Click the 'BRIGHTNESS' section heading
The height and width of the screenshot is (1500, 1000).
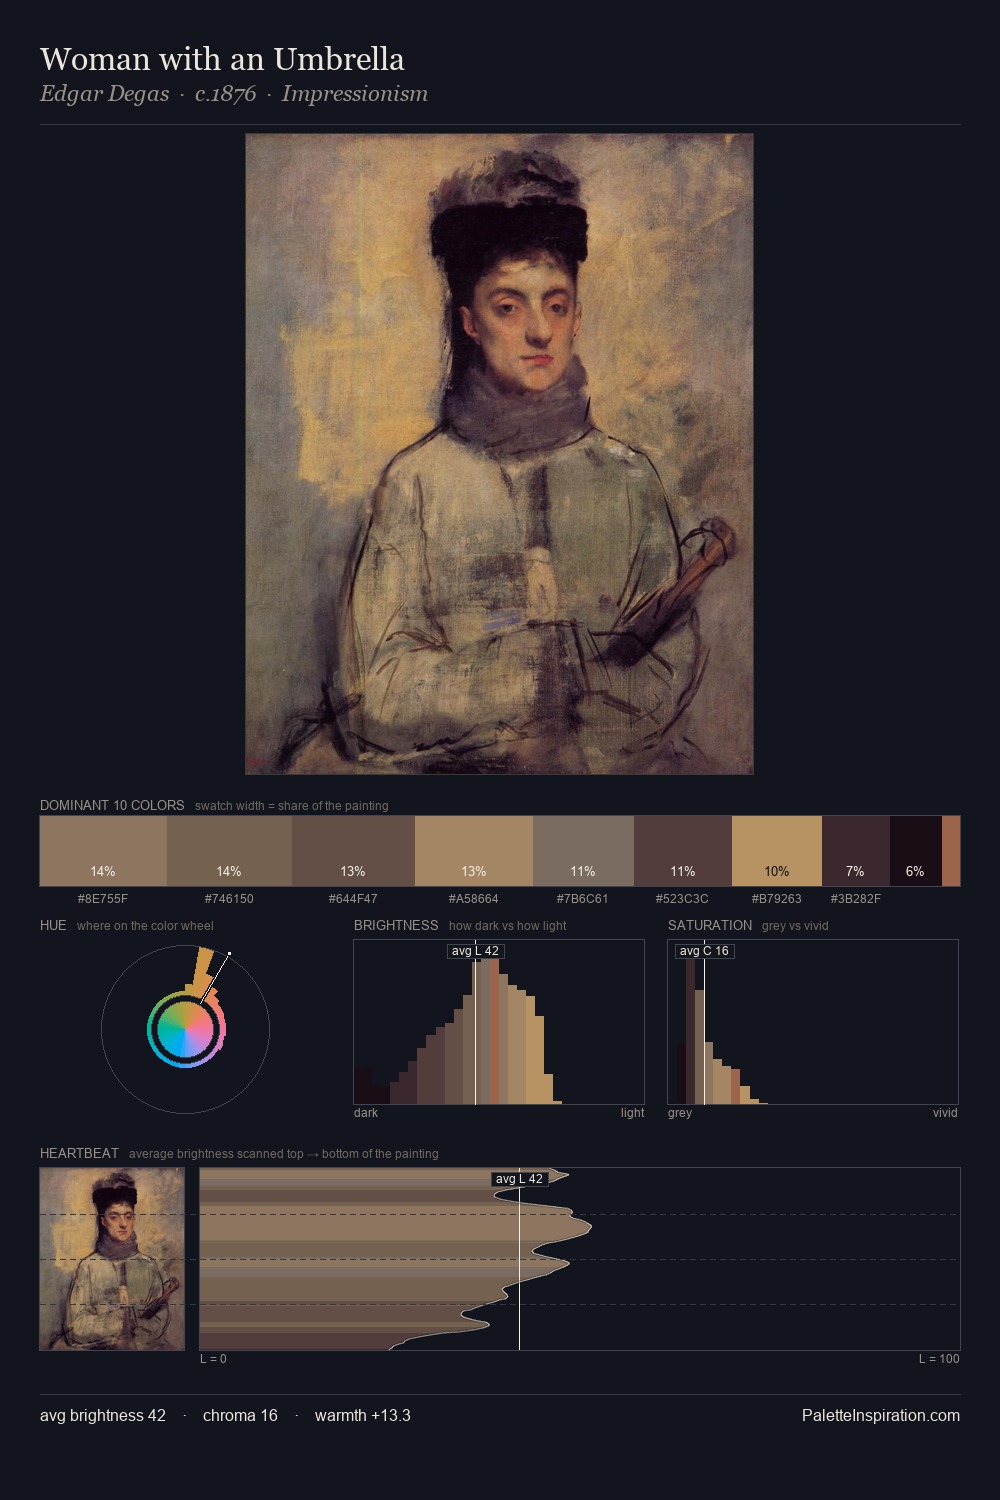pyautogui.click(x=396, y=925)
